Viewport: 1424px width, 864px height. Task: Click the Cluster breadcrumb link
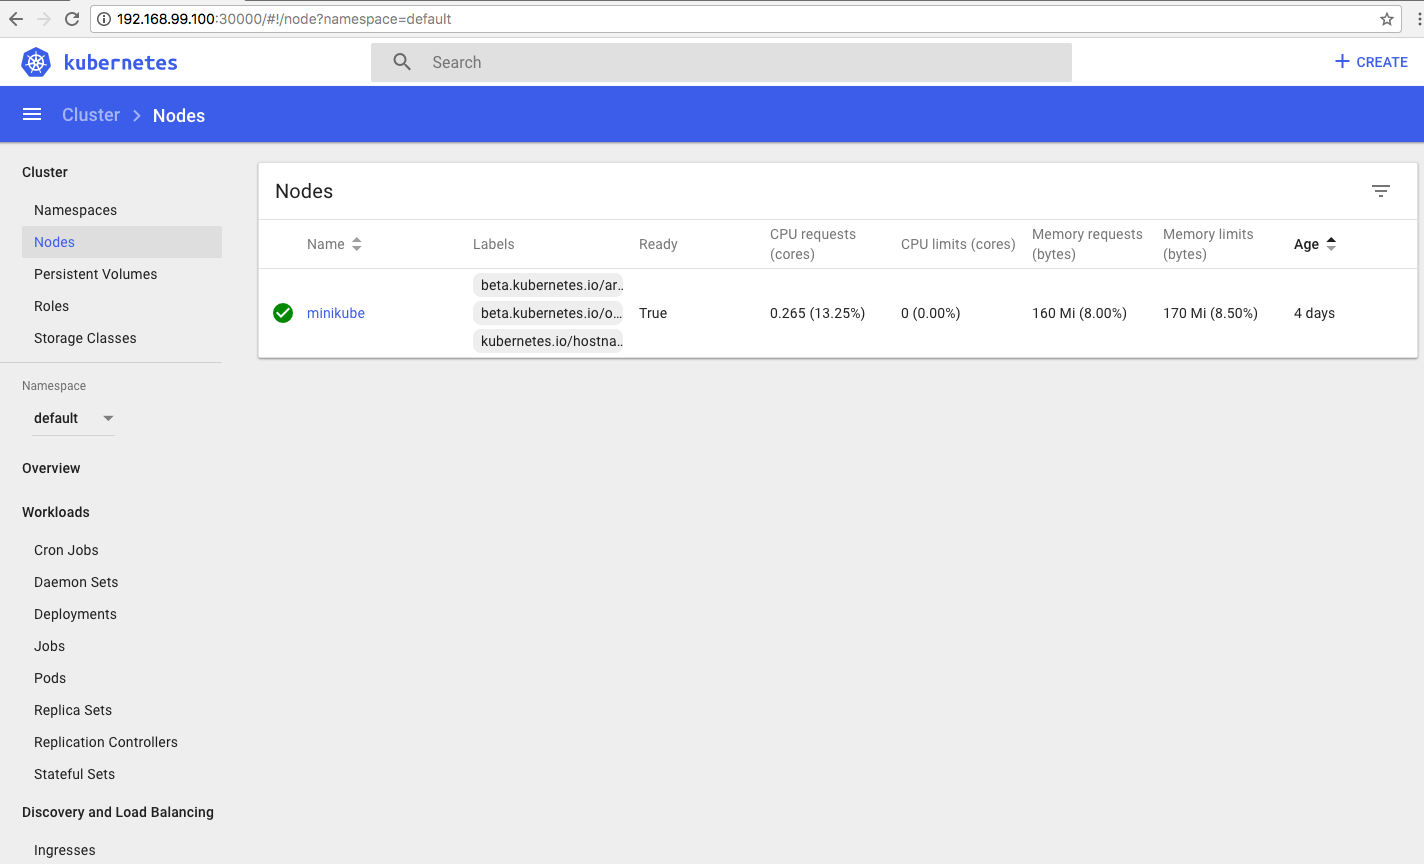point(91,115)
